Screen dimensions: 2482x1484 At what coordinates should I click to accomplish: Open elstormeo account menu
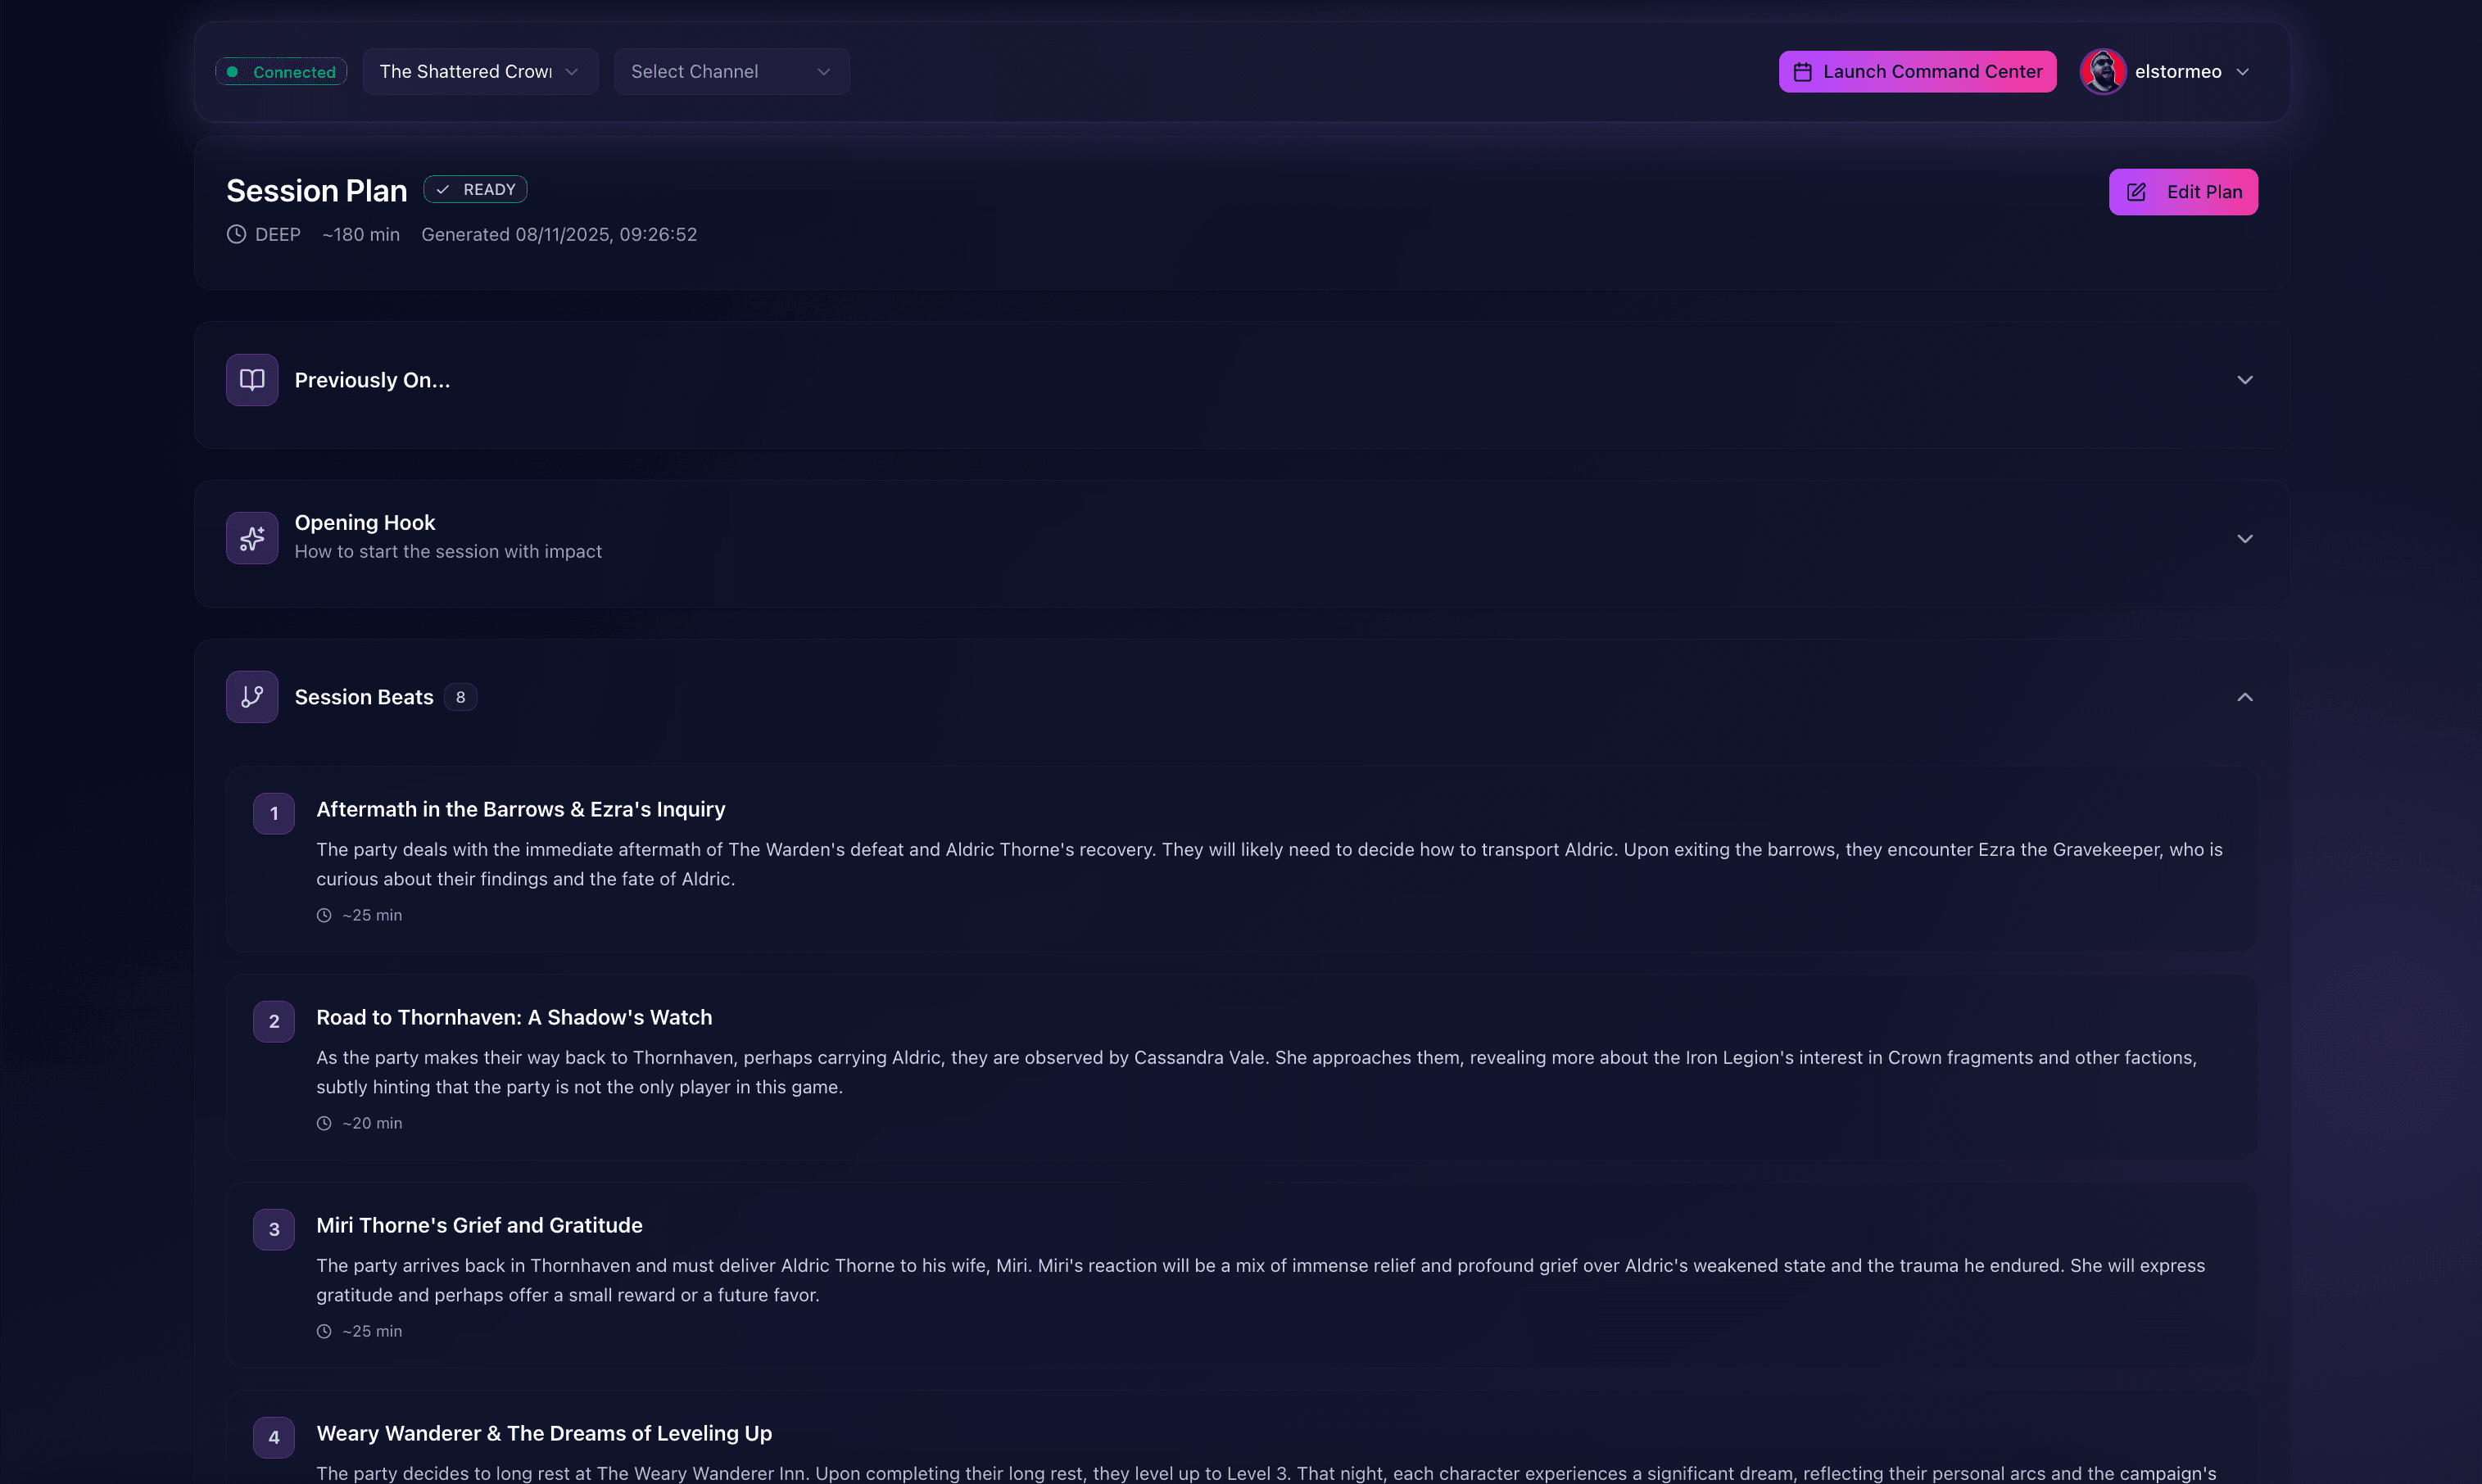[2166, 72]
